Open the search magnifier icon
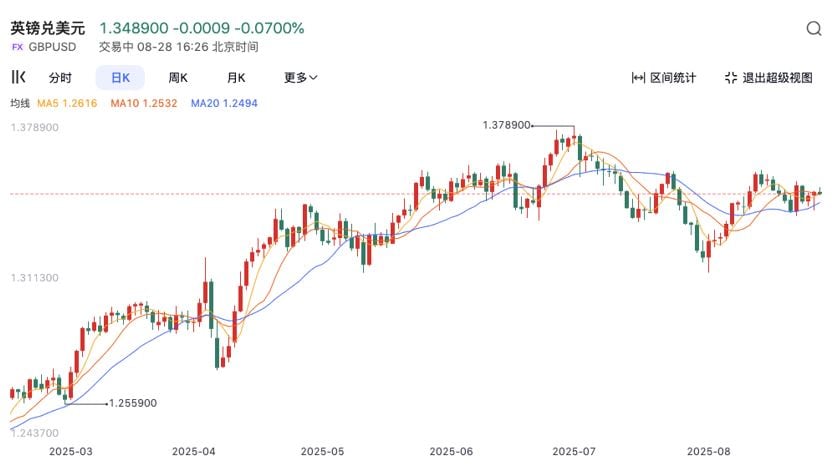The width and height of the screenshot is (835, 476). [x=814, y=29]
